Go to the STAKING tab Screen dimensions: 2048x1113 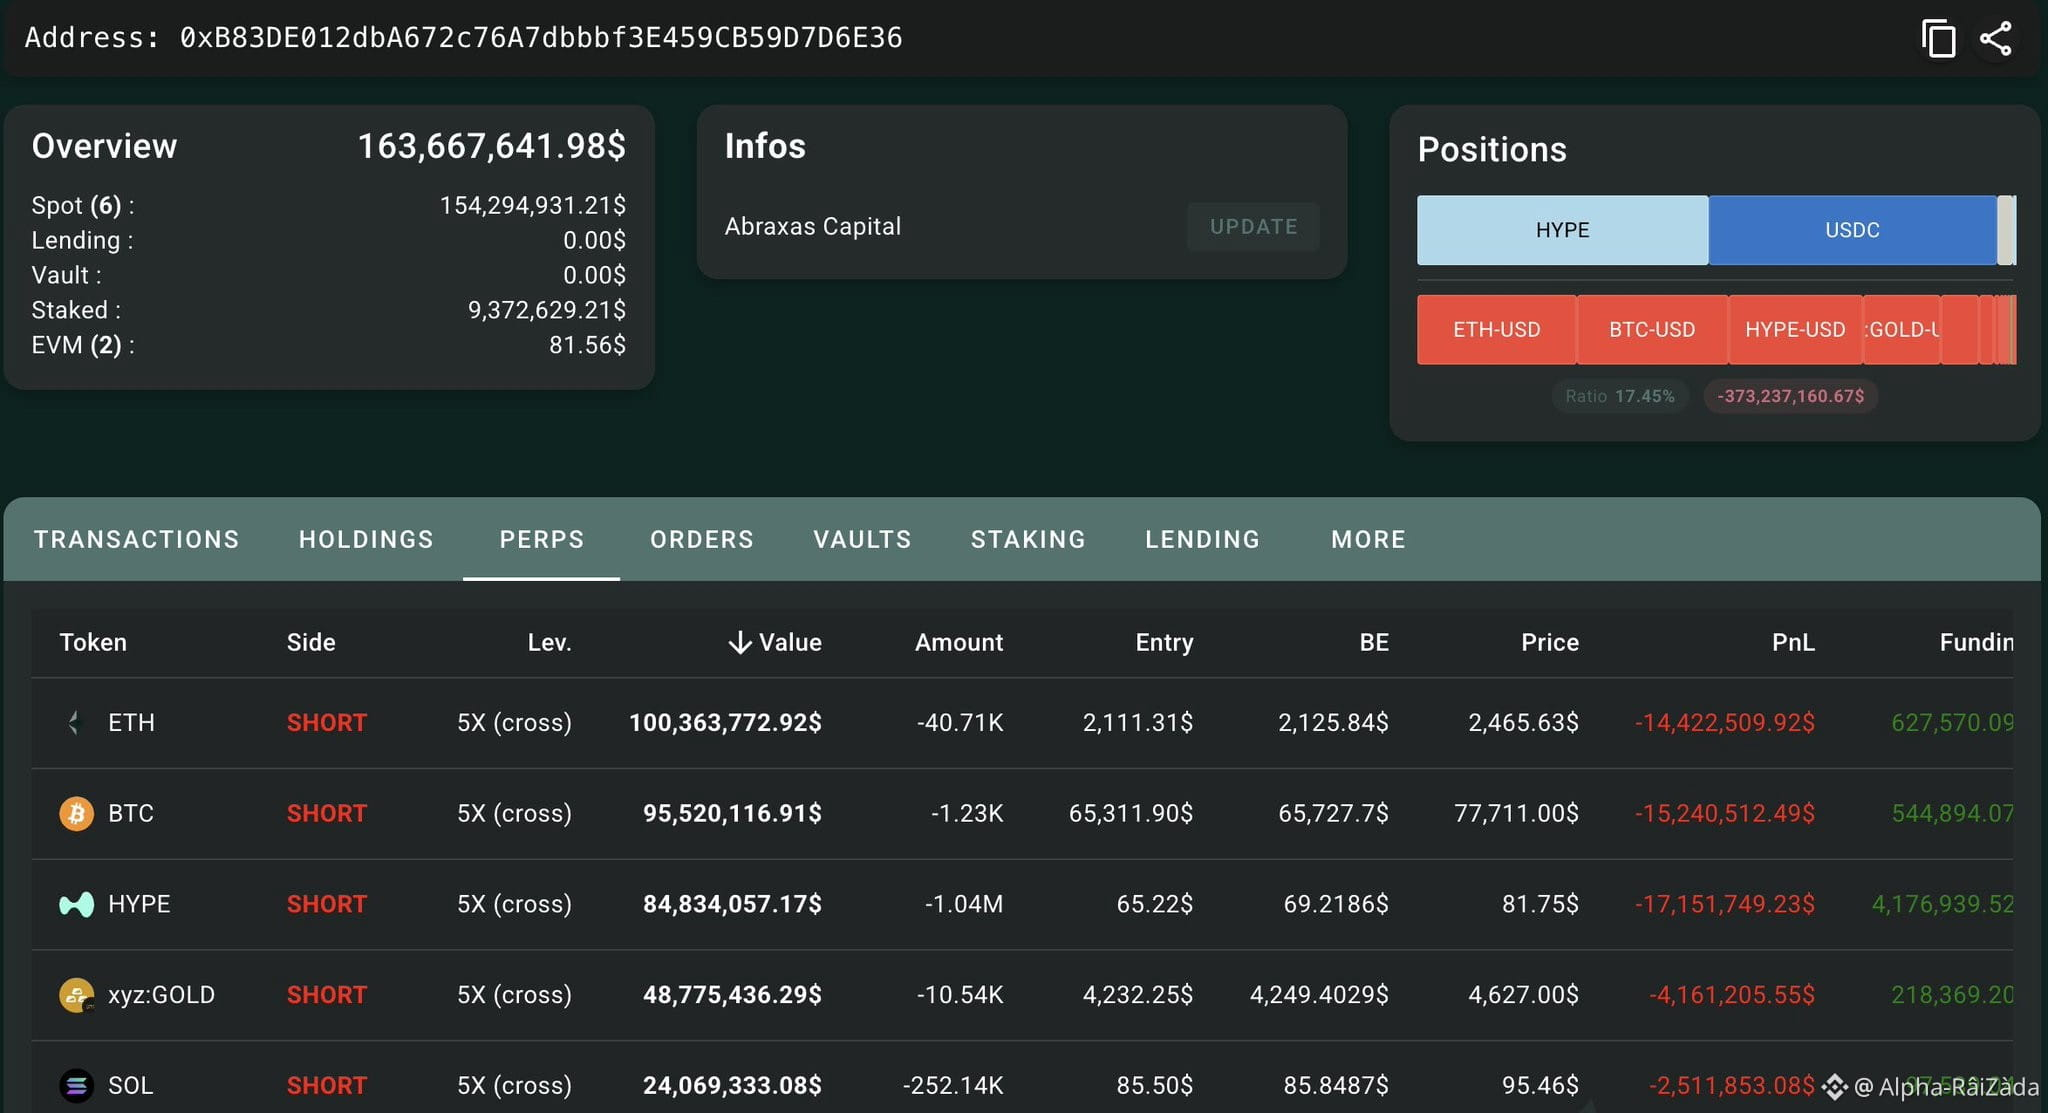(1028, 539)
